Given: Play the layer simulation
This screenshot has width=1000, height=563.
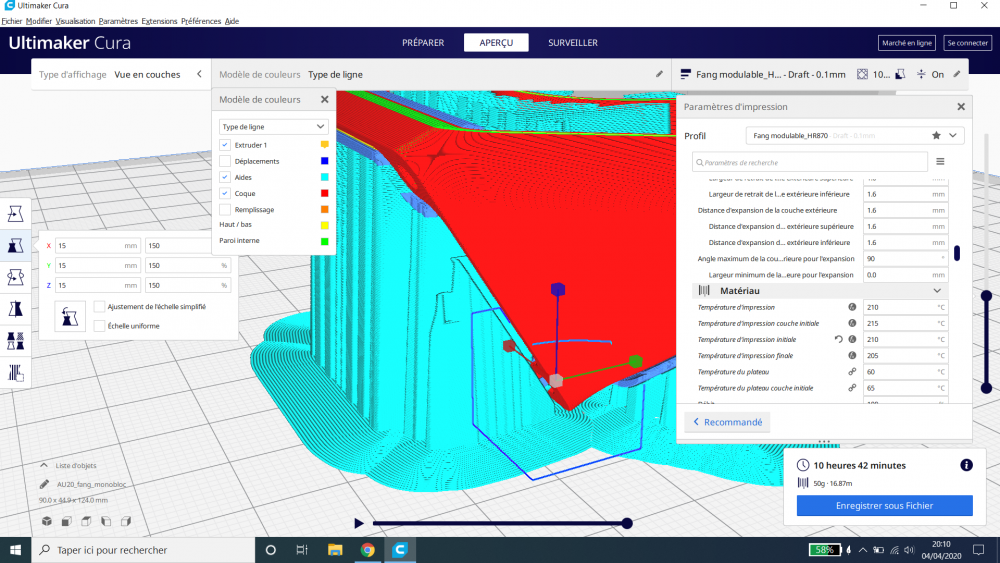Looking at the screenshot, I should [358, 523].
